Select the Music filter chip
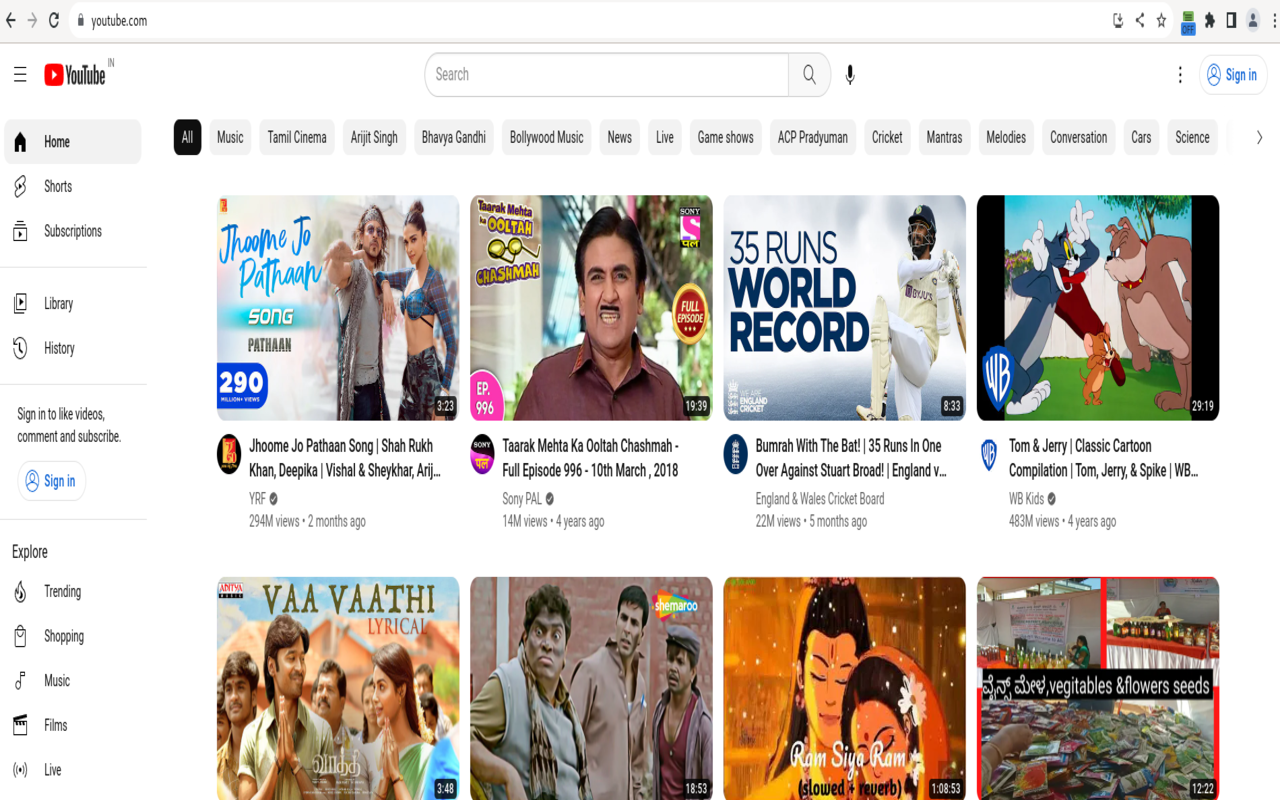The height and width of the screenshot is (800, 1280). click(230, 138)
